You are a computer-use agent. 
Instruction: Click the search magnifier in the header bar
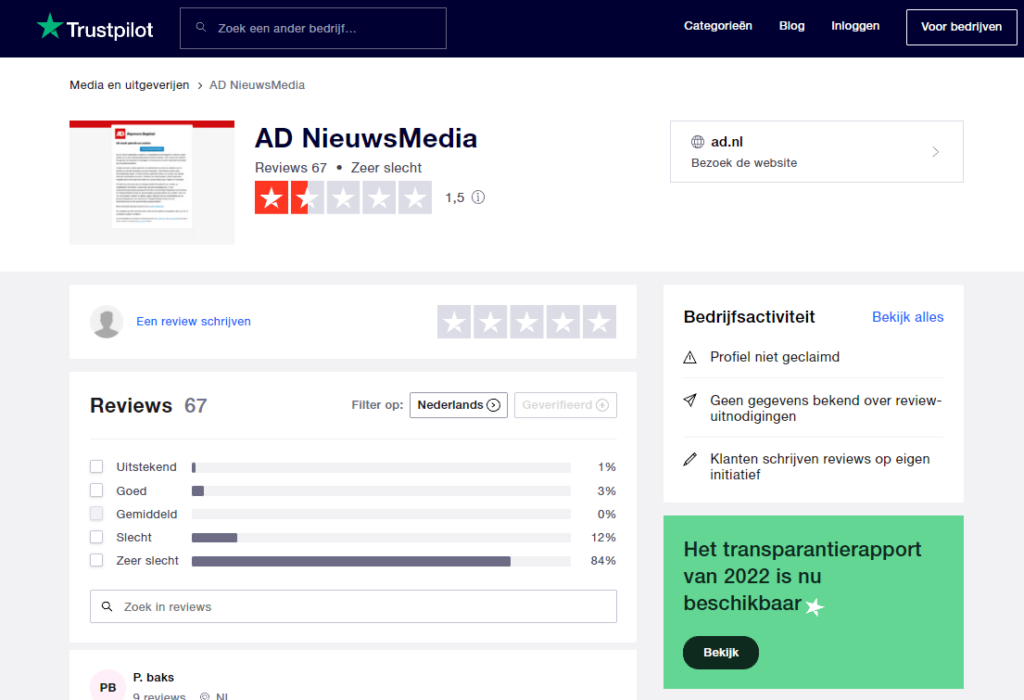[x=201, y=27]
